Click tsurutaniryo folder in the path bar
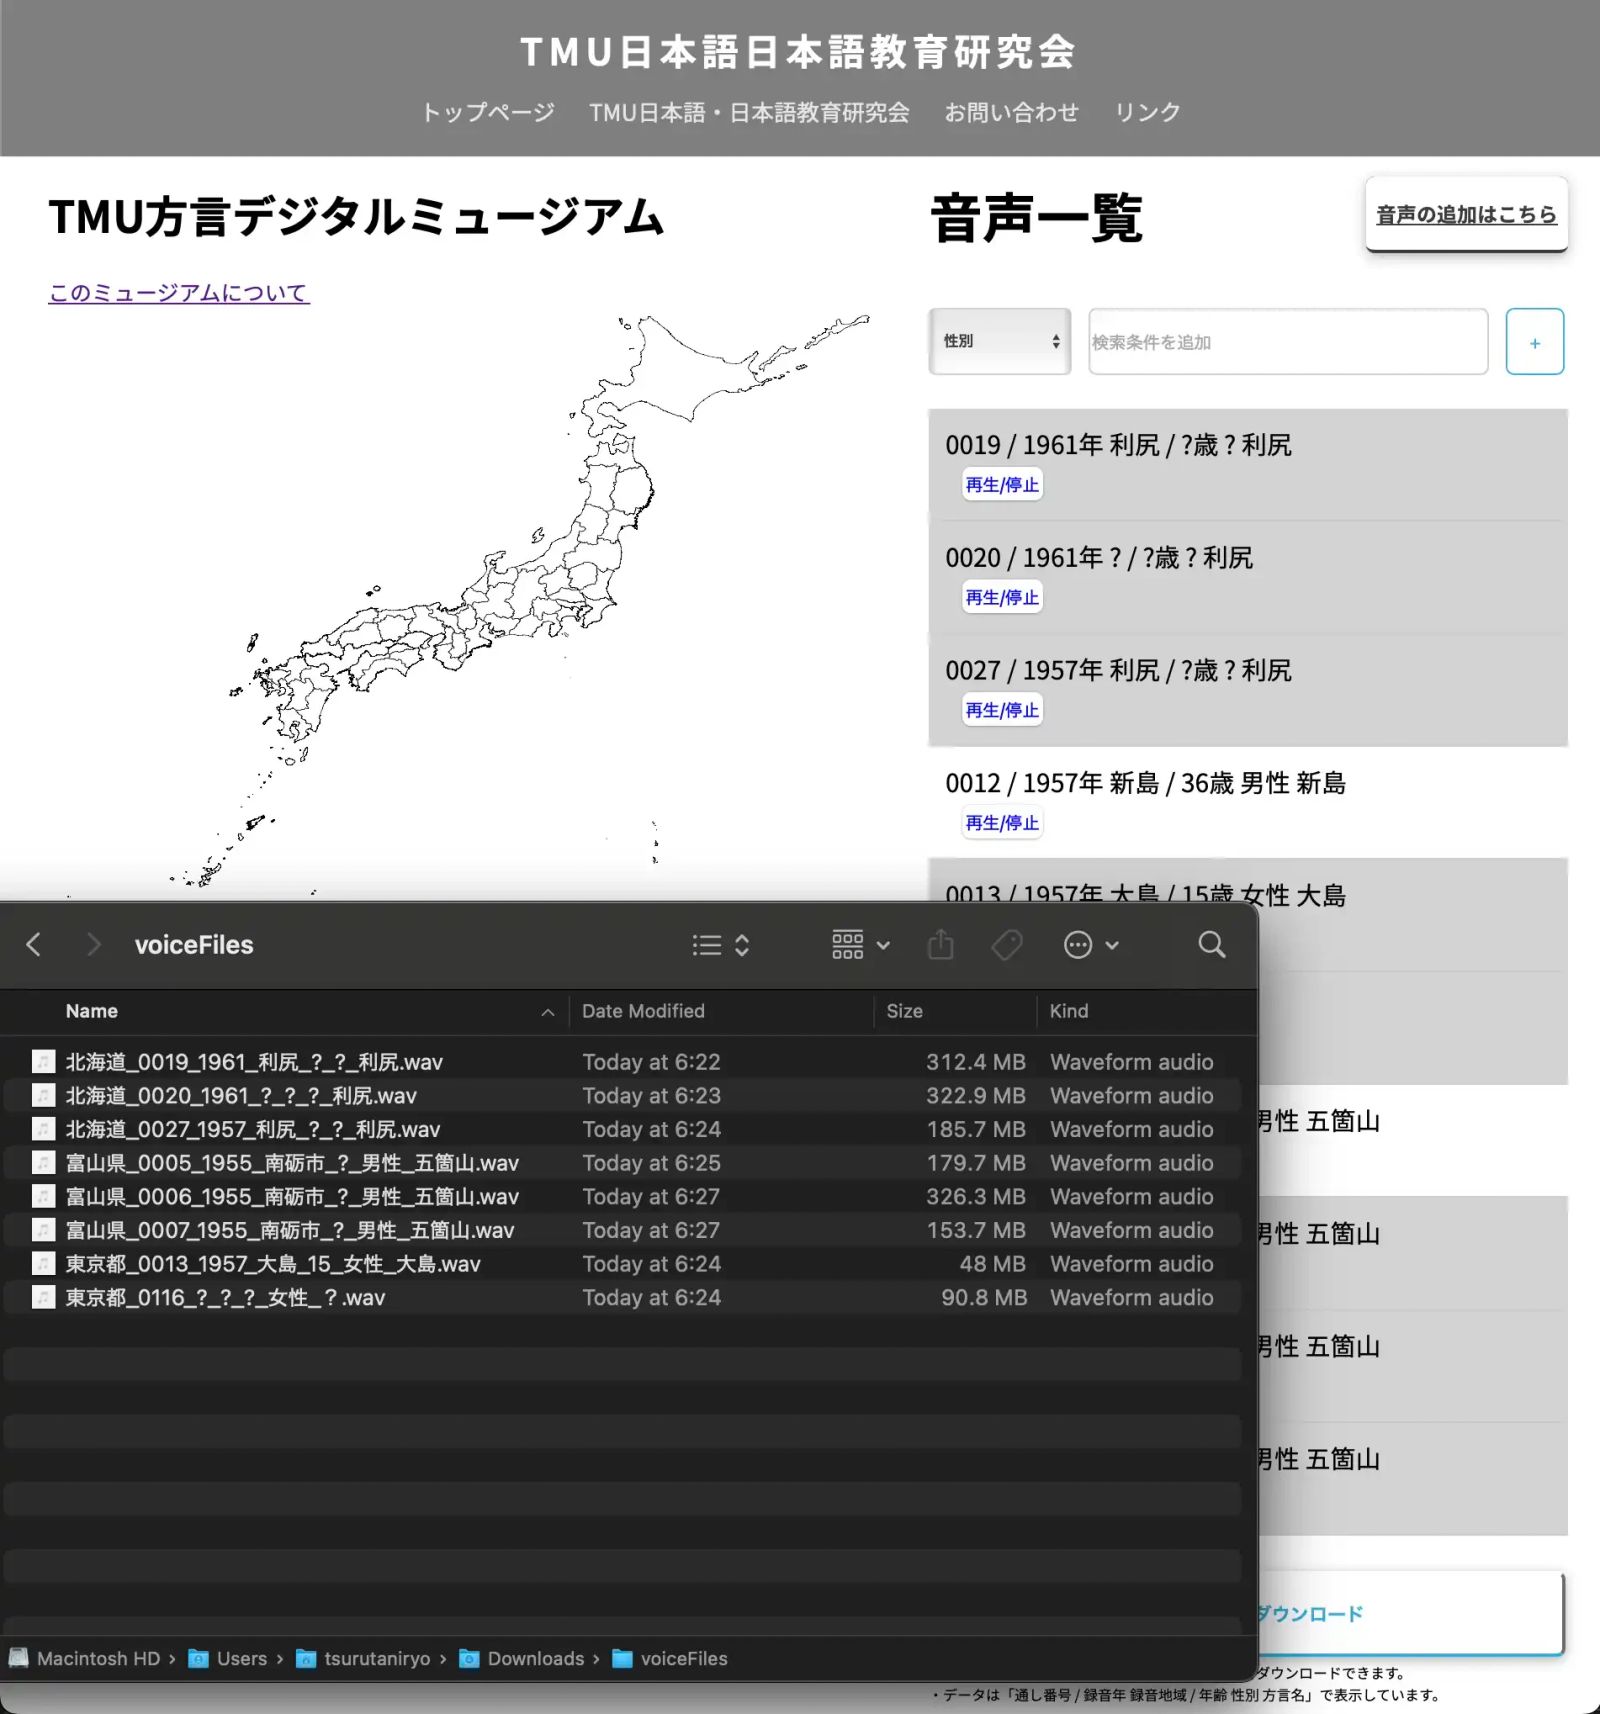Viewport: 1600px width, 1714px height. coord(363,1659)
